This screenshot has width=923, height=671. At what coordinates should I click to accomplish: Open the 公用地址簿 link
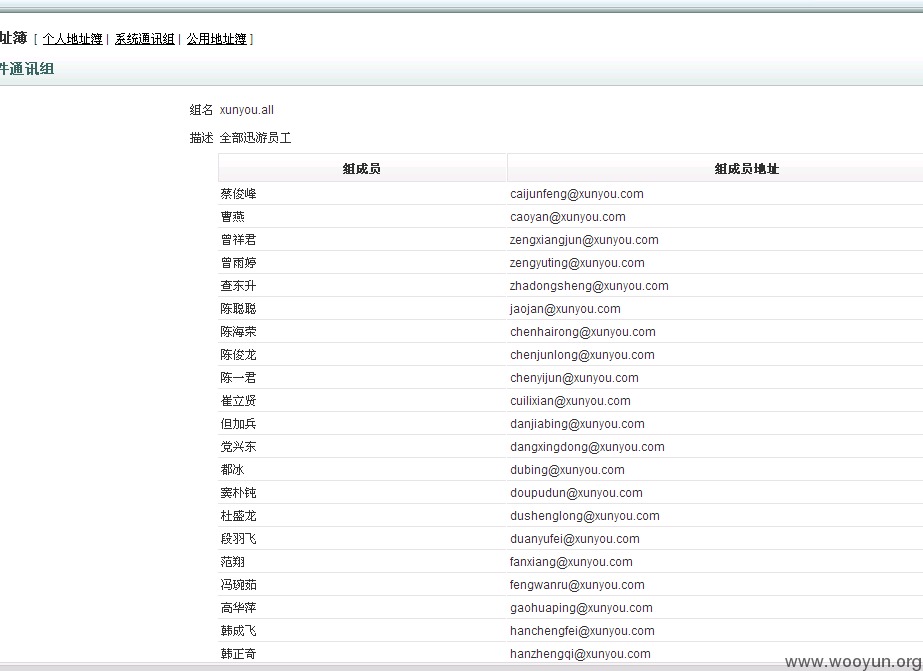click(x=216, y=39)
